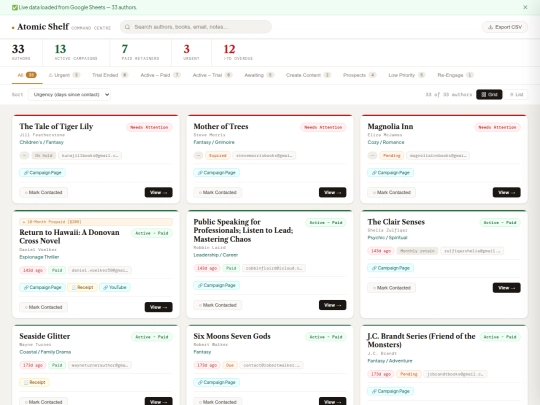Viewport: 540px width, 405px height.
Task: Mark The Clair Senses as contacted
Action: tap(392, 288)
